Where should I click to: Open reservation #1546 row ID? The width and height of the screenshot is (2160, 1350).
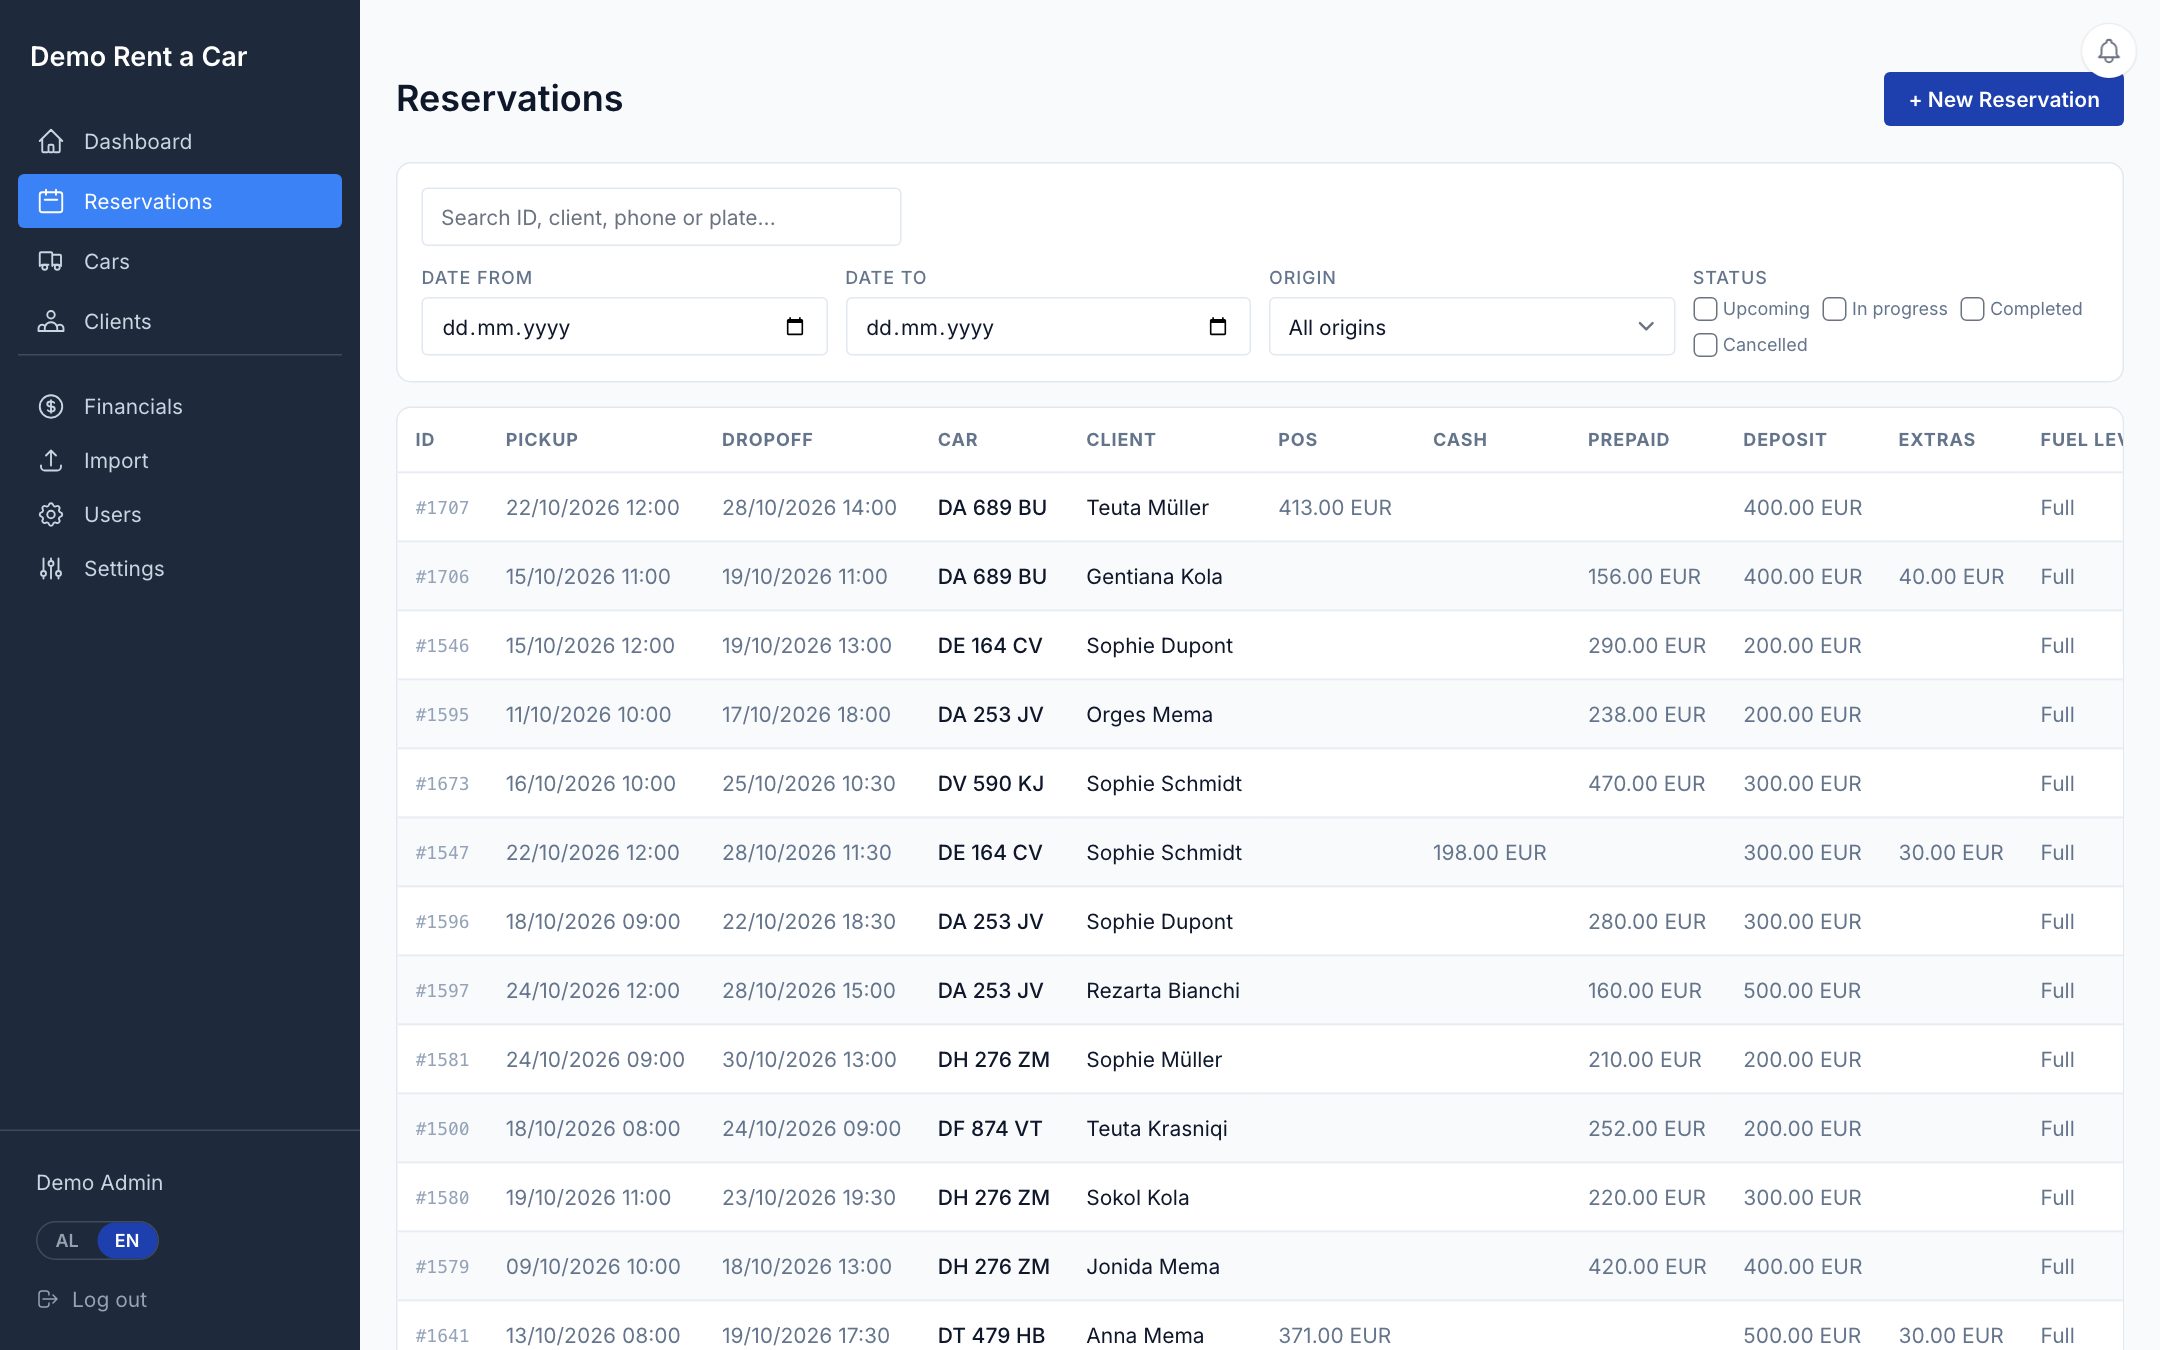click(442, 645)
